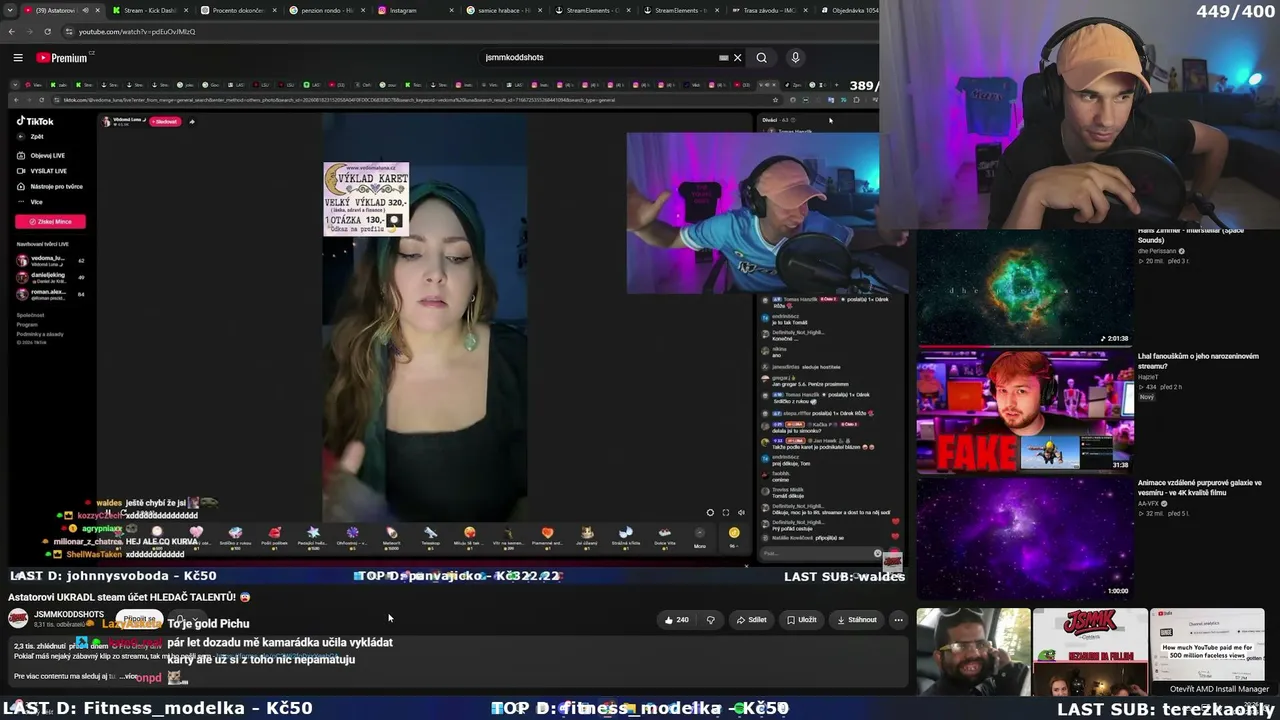Open the danieljeking recommended LIVE creator
This screenshot has height=720, width=1280.
coord(50,277)
